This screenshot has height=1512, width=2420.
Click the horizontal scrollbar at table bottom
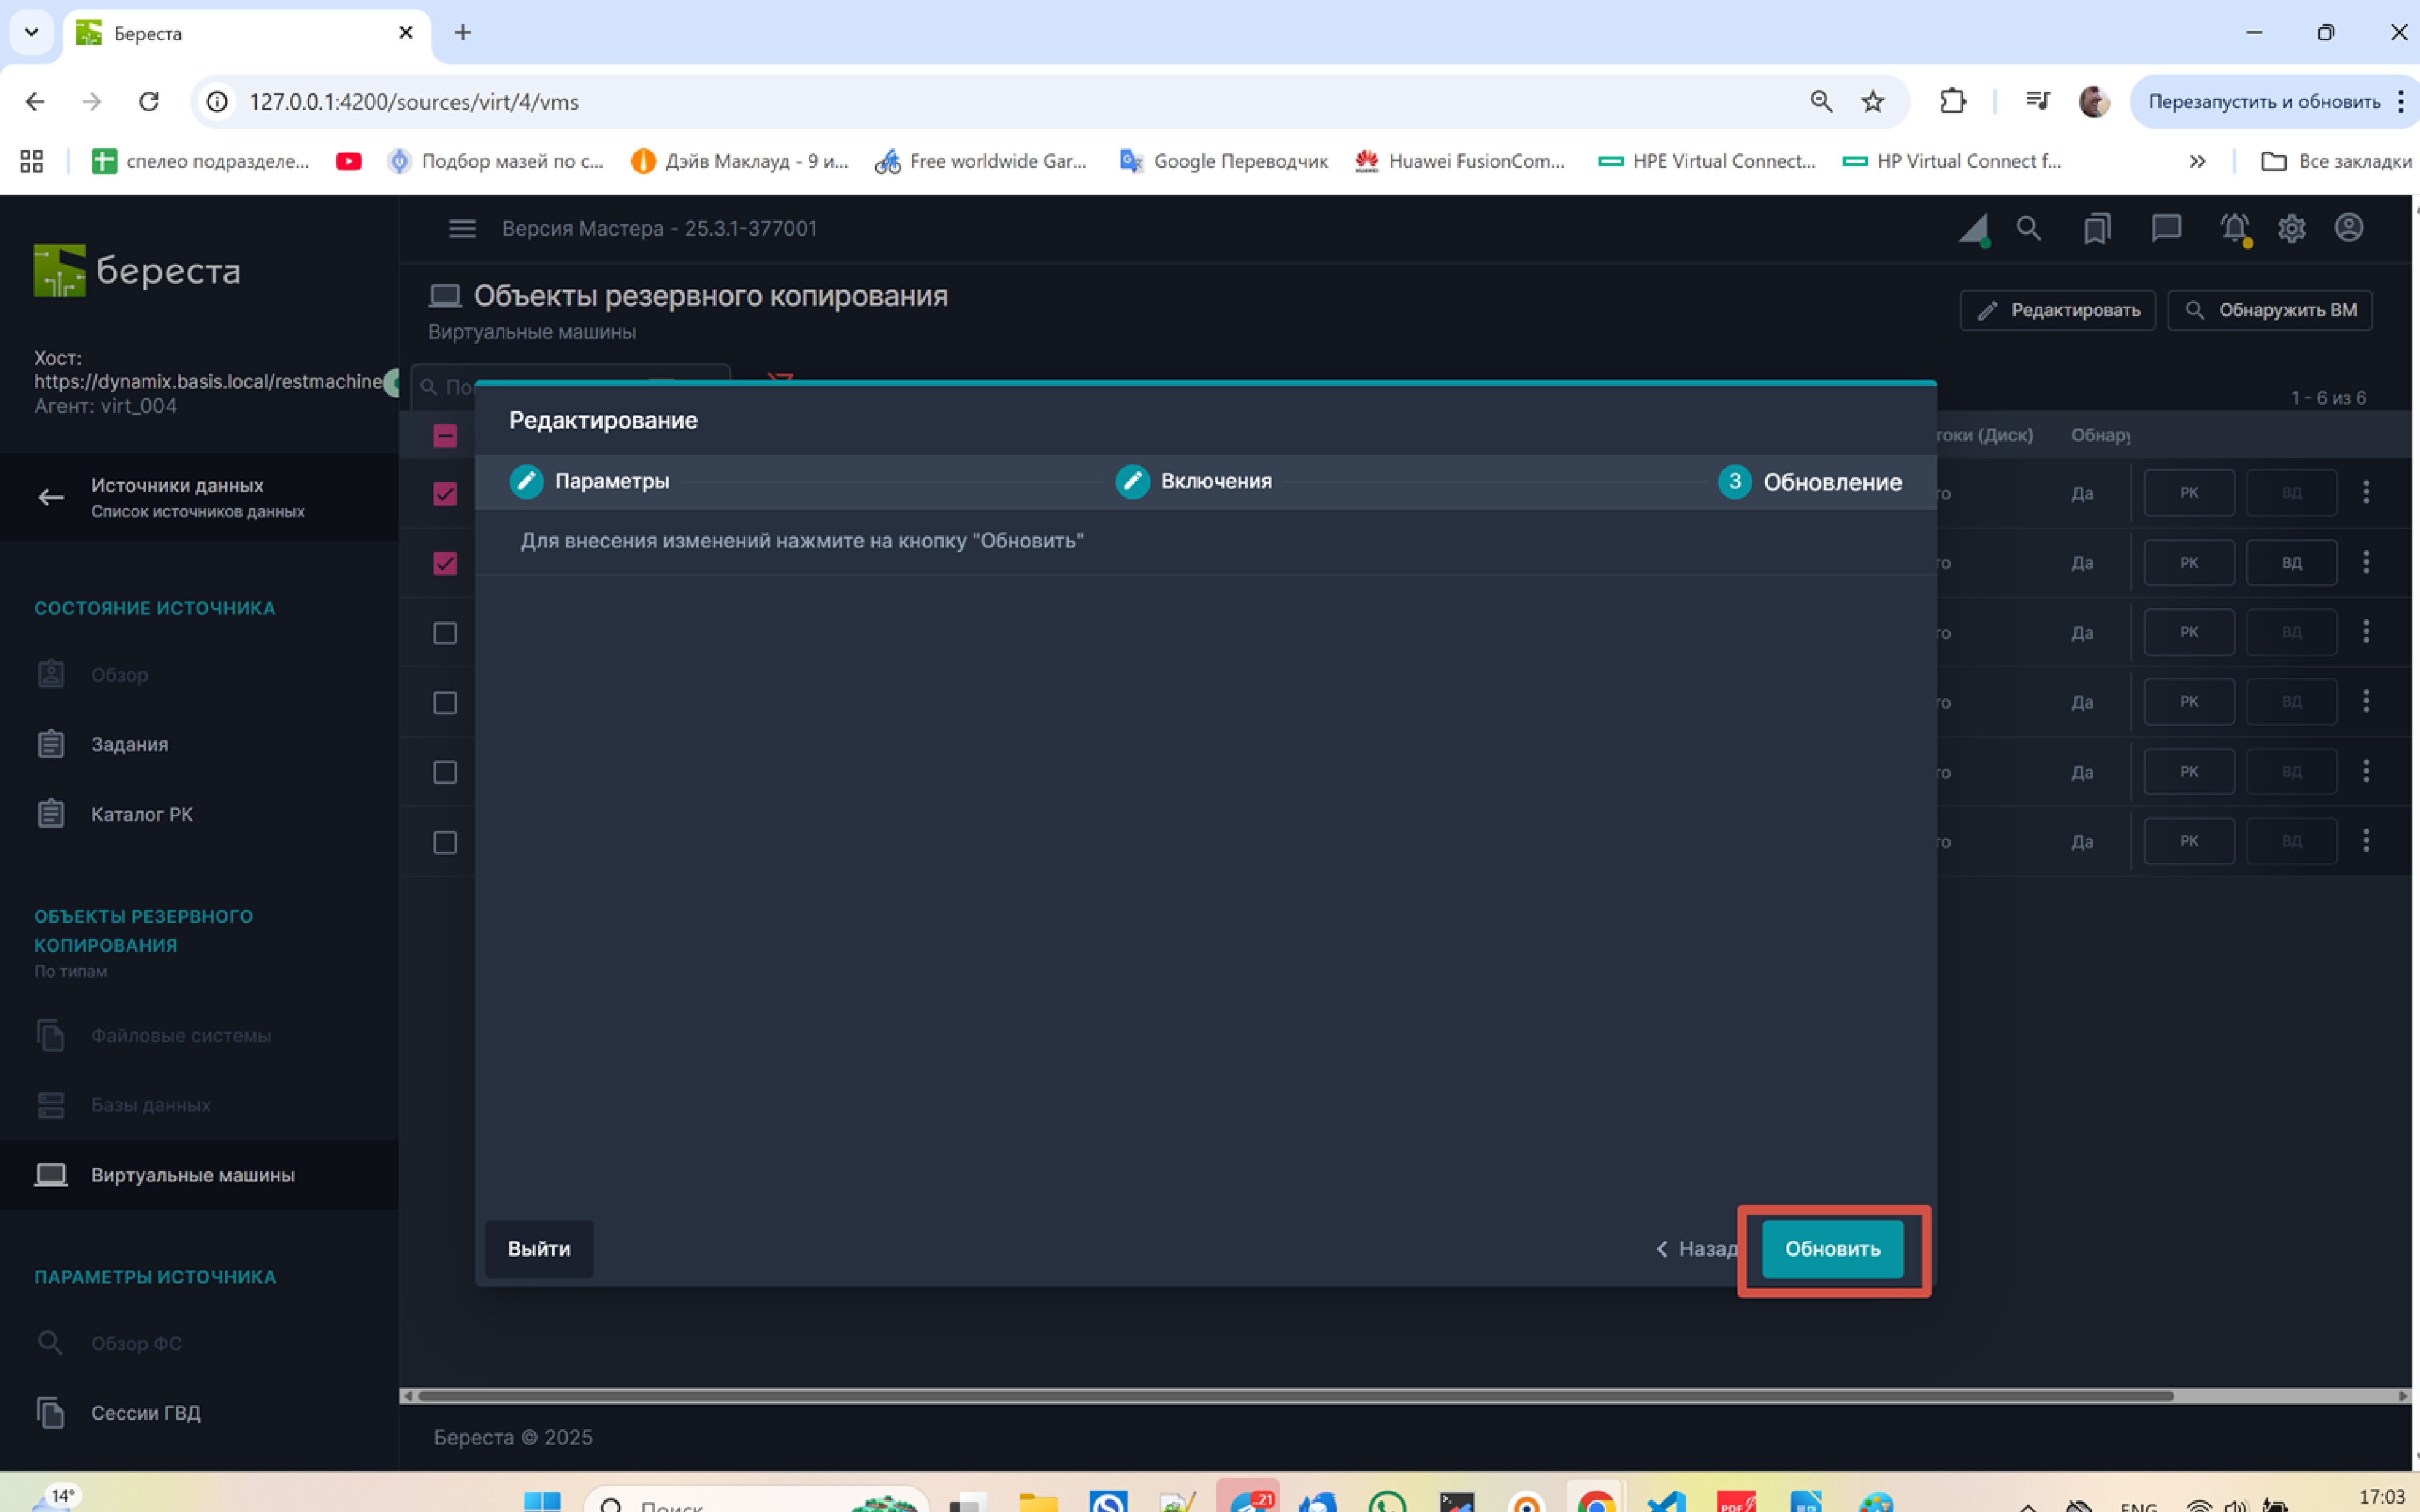click(x=1295, y=1396)
